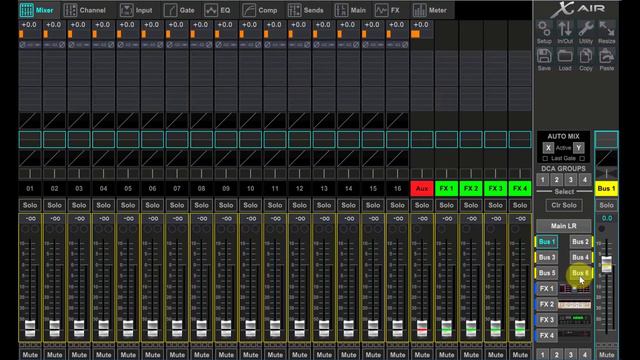
Task: Select the red Aux channel label
Action: (x=422, y=189)
